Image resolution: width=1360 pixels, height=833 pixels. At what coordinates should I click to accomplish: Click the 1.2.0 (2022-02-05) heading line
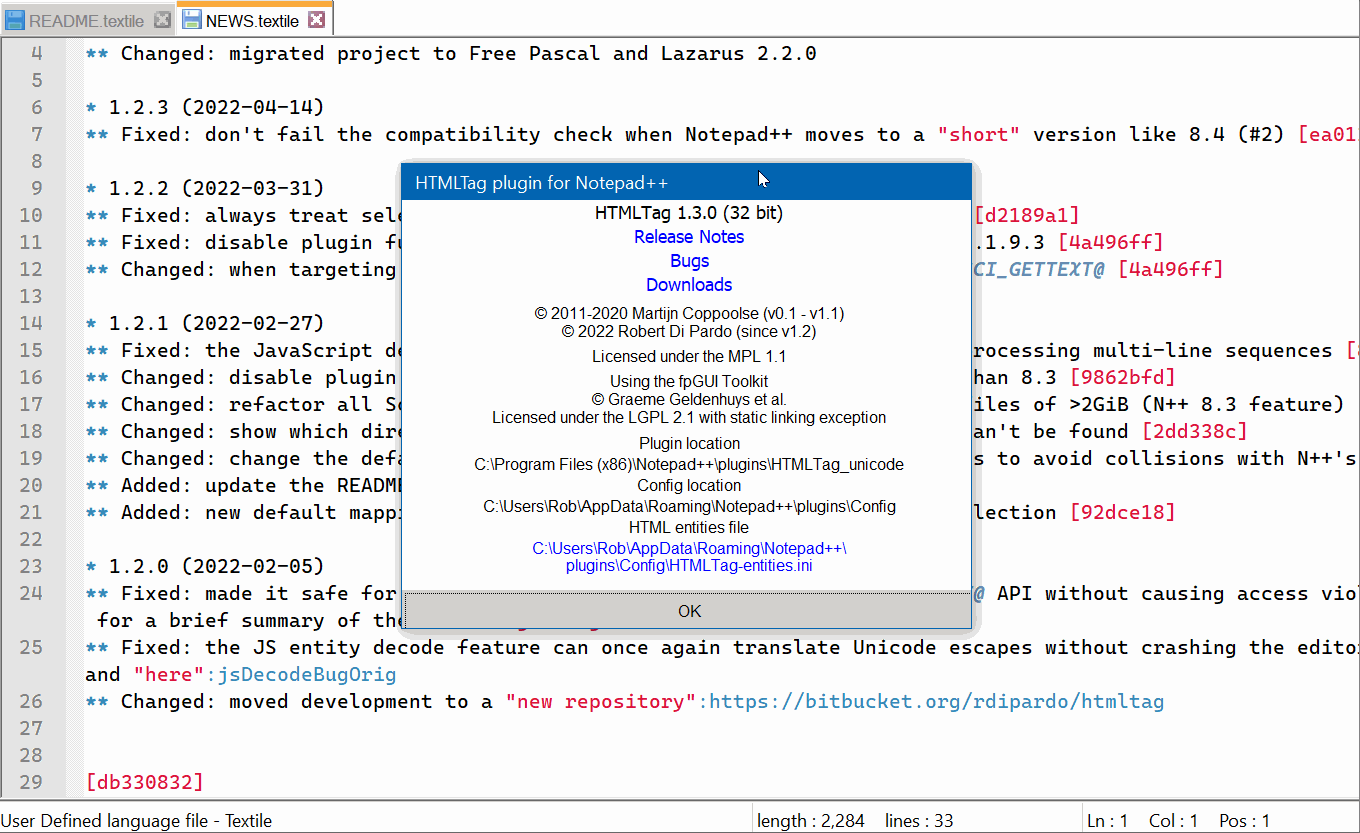[205, 566]
